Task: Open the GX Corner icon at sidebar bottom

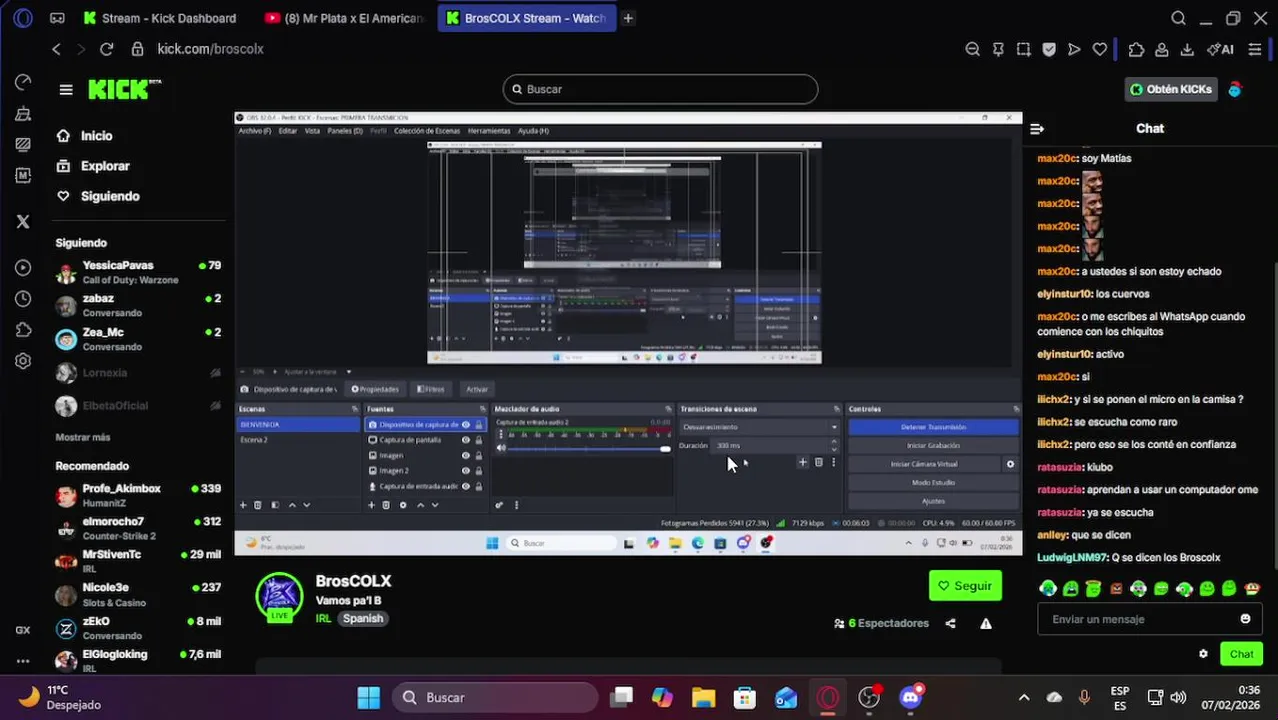Action: click(23, 630)
